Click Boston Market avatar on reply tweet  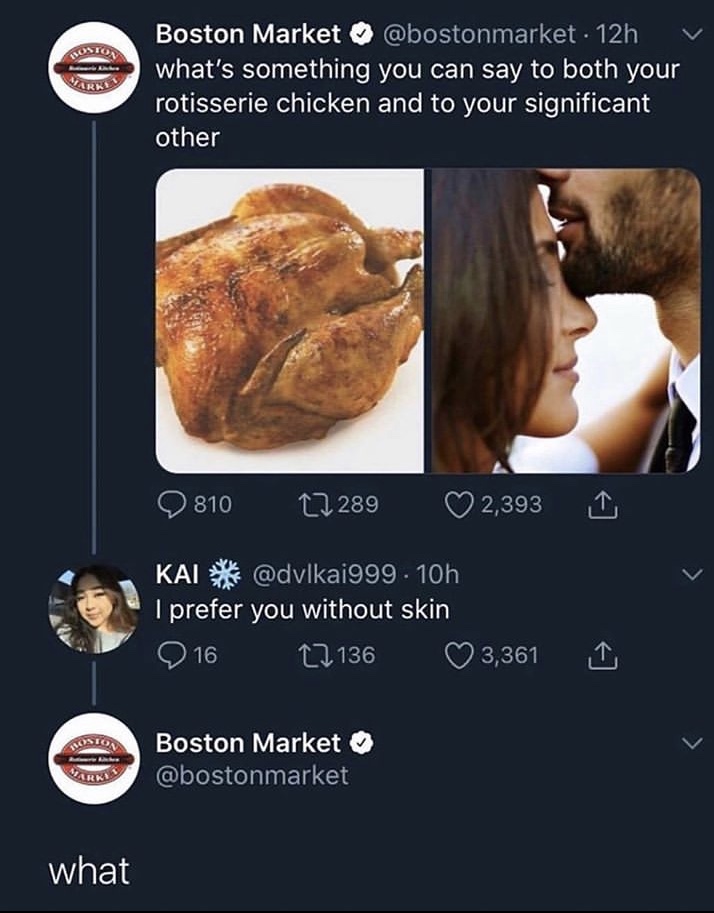coord(93,758)
